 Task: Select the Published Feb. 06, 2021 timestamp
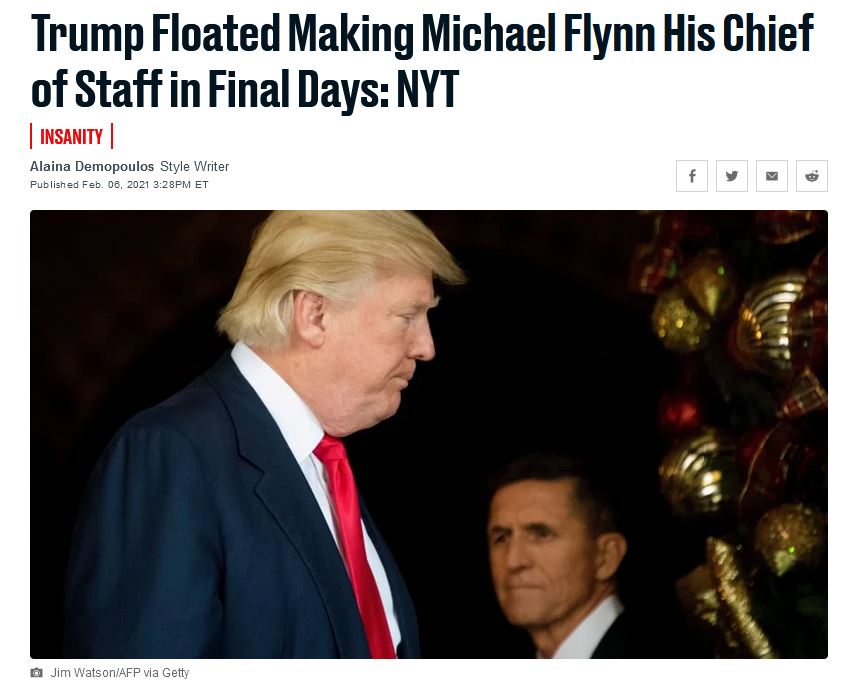click(119, 184)
